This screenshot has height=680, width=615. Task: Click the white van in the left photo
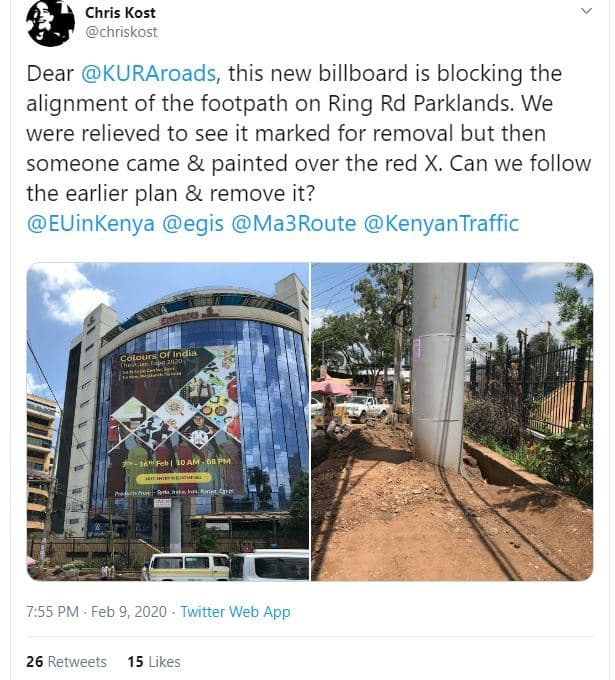tap(188, 567)
